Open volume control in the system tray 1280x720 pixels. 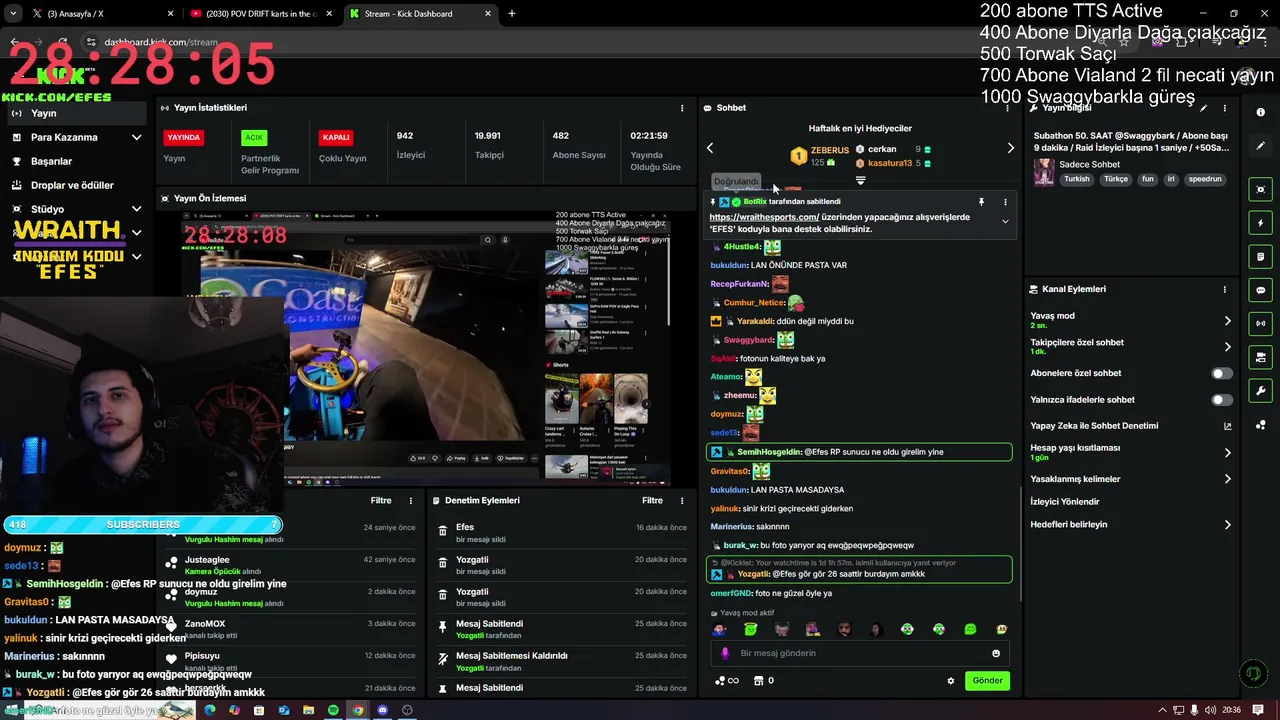[1211, 710]
